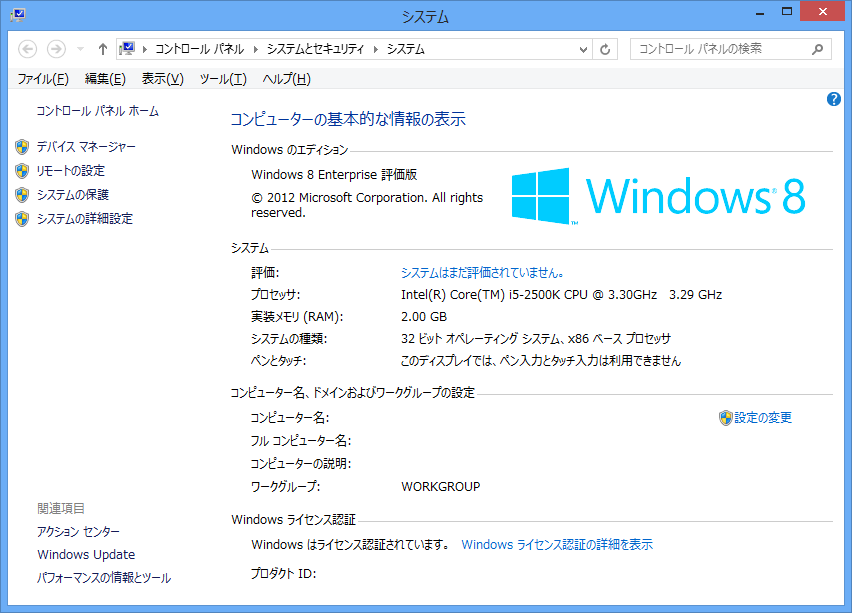Image resolution: width=852 pixels, height=613 pixels.
Task: Click the Intel(R) Core(TM) i5-2500K processor text
Action: (x=561, y=295)
